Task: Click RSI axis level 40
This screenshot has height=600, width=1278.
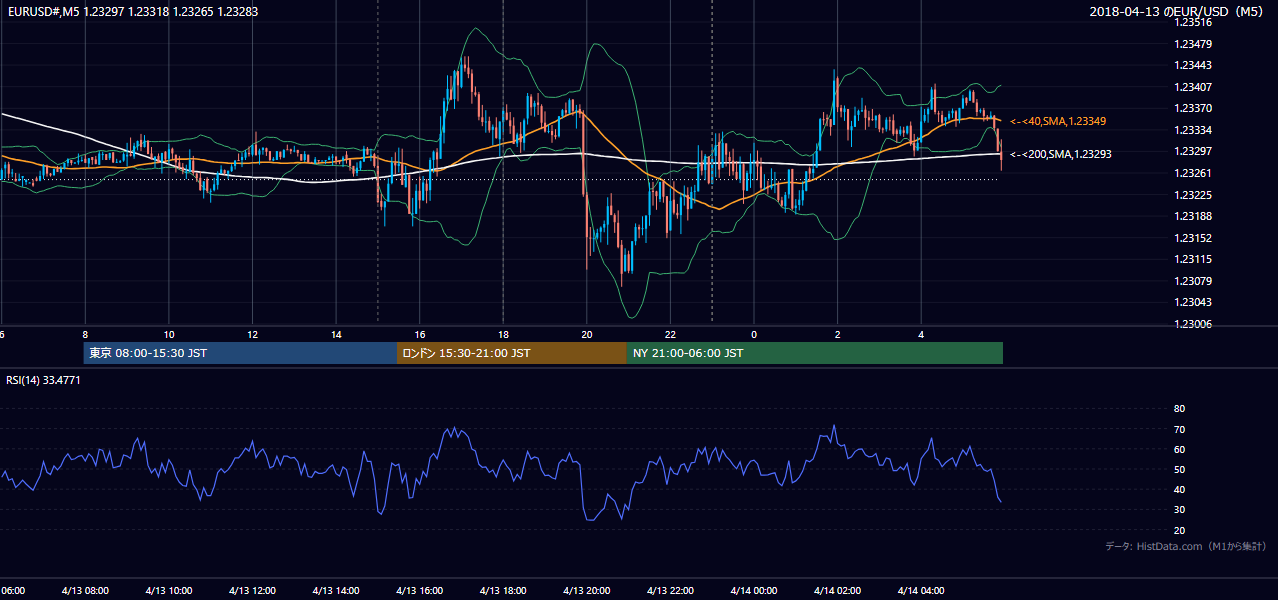Action: tap(1180, 490)
